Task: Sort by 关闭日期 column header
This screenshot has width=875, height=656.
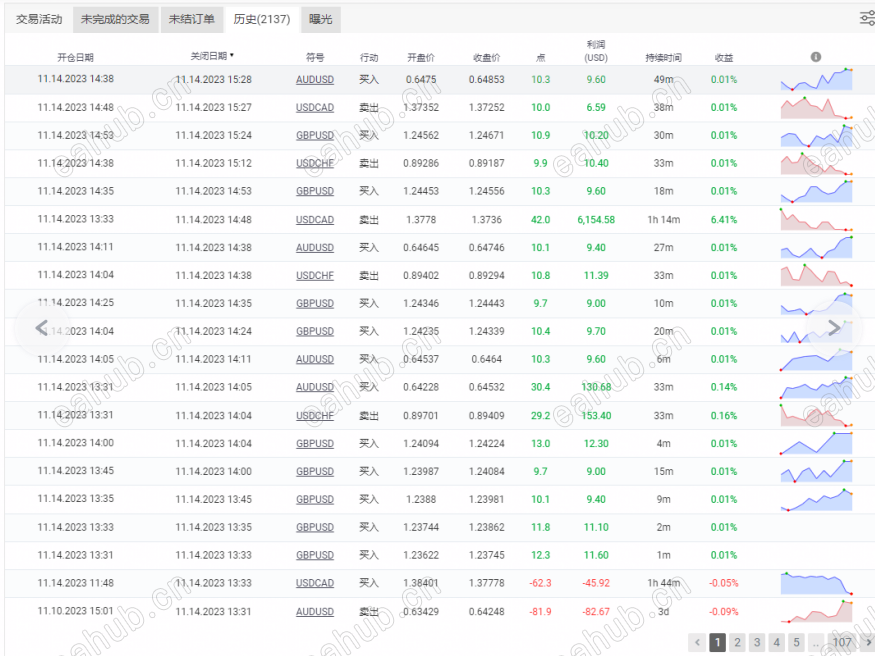Action: (212, 56)
